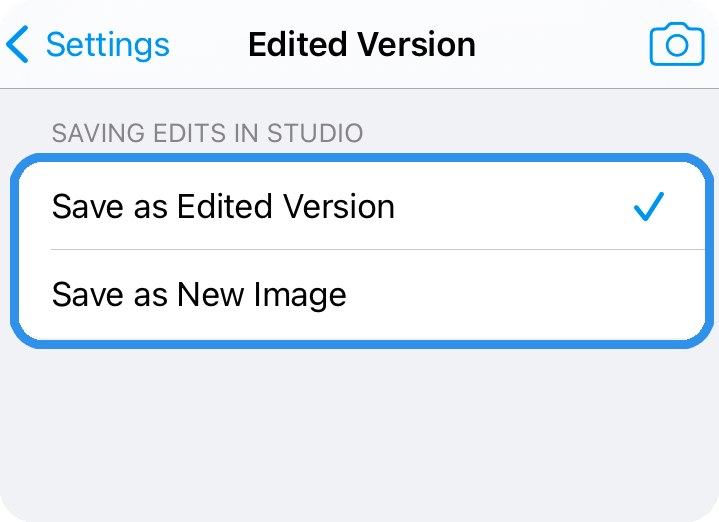719x522 pixels.
Task: Click the word Settings in blue
Action: (108, 44)
